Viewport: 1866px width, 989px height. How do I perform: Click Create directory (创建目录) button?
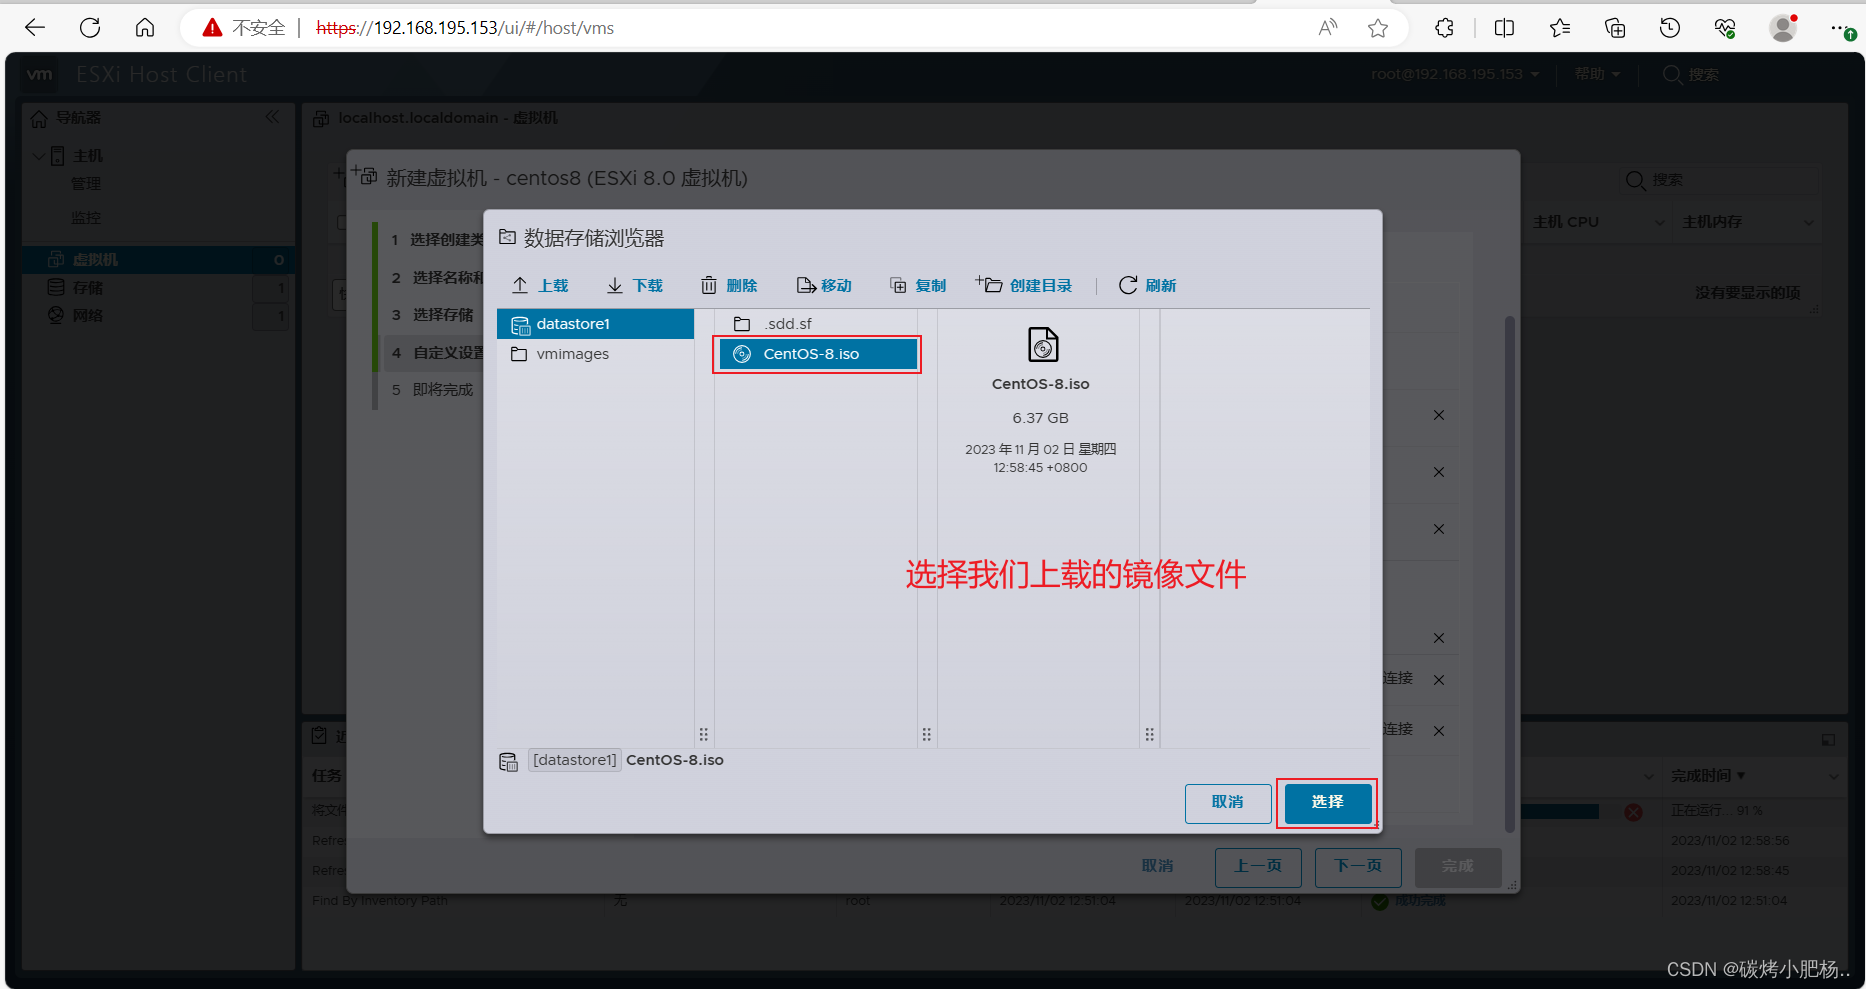(1024, 286)
